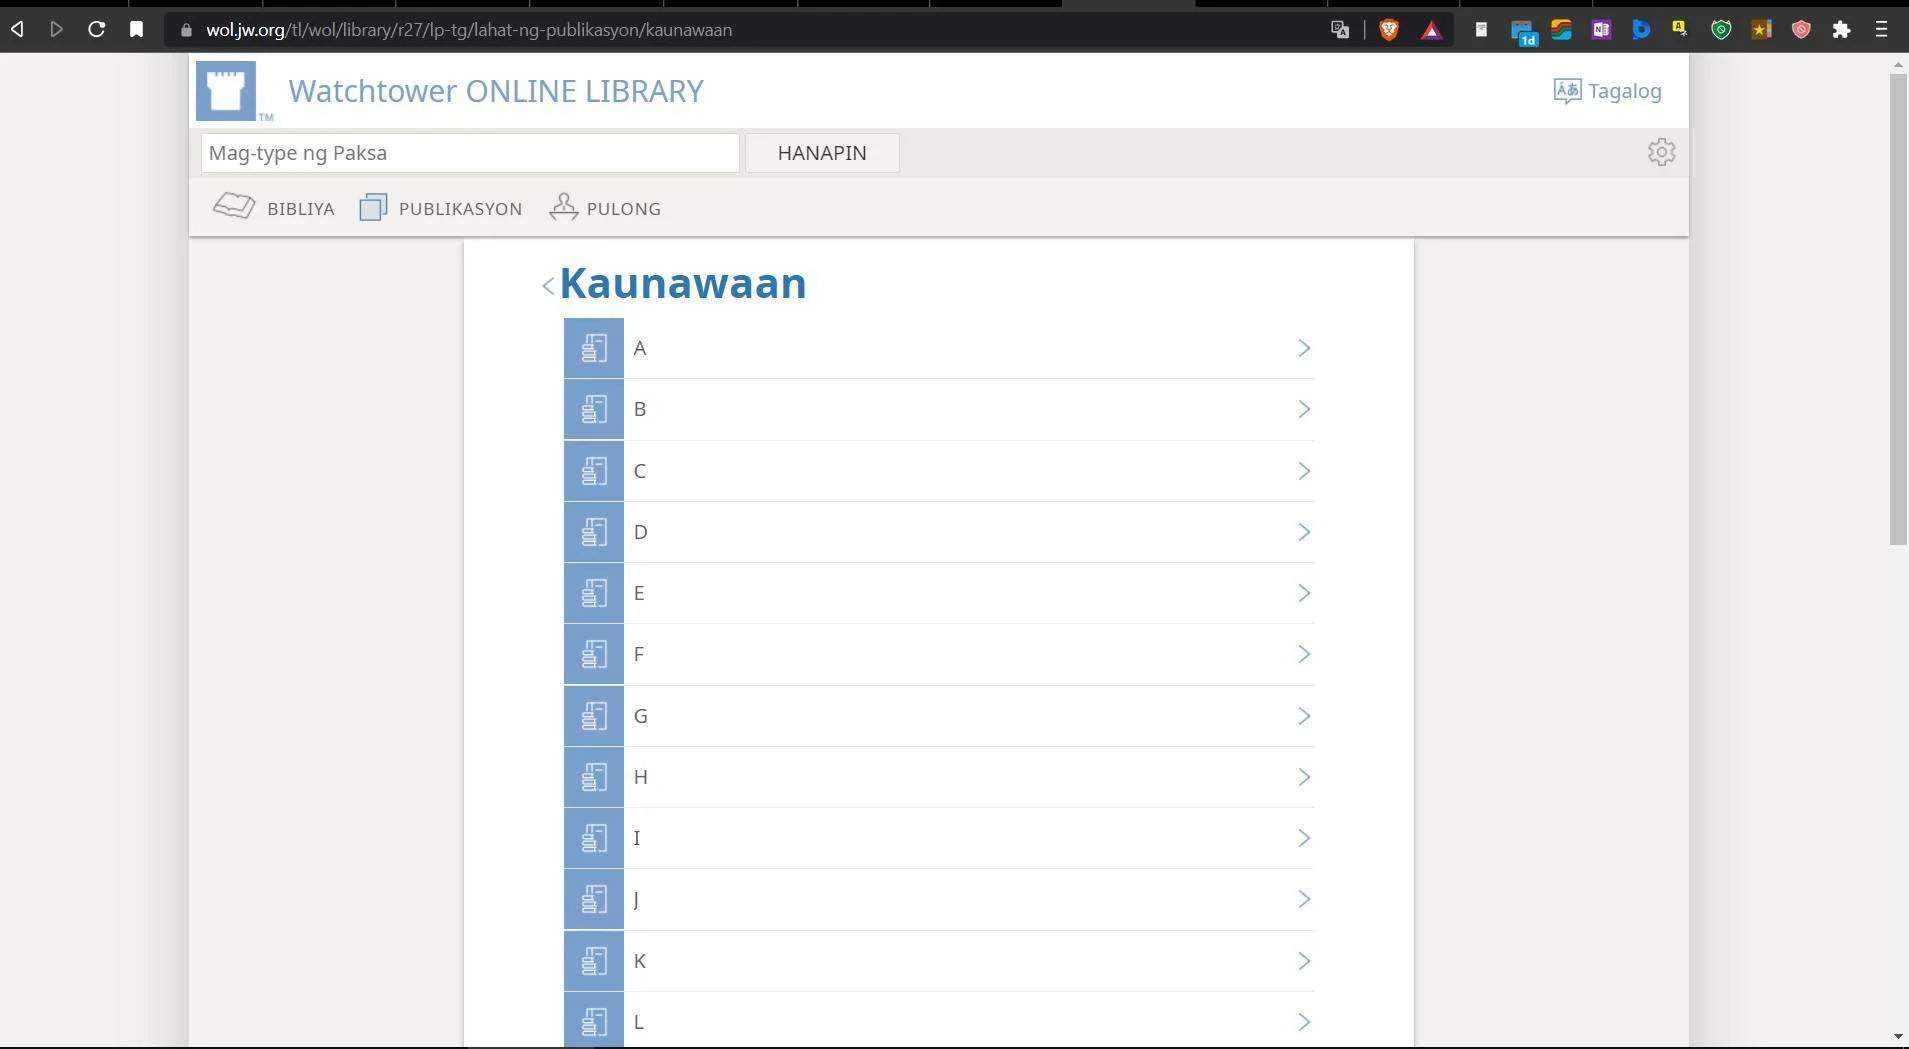
Task: Click the Watchtower tower logo
Action: coord(226,91)
